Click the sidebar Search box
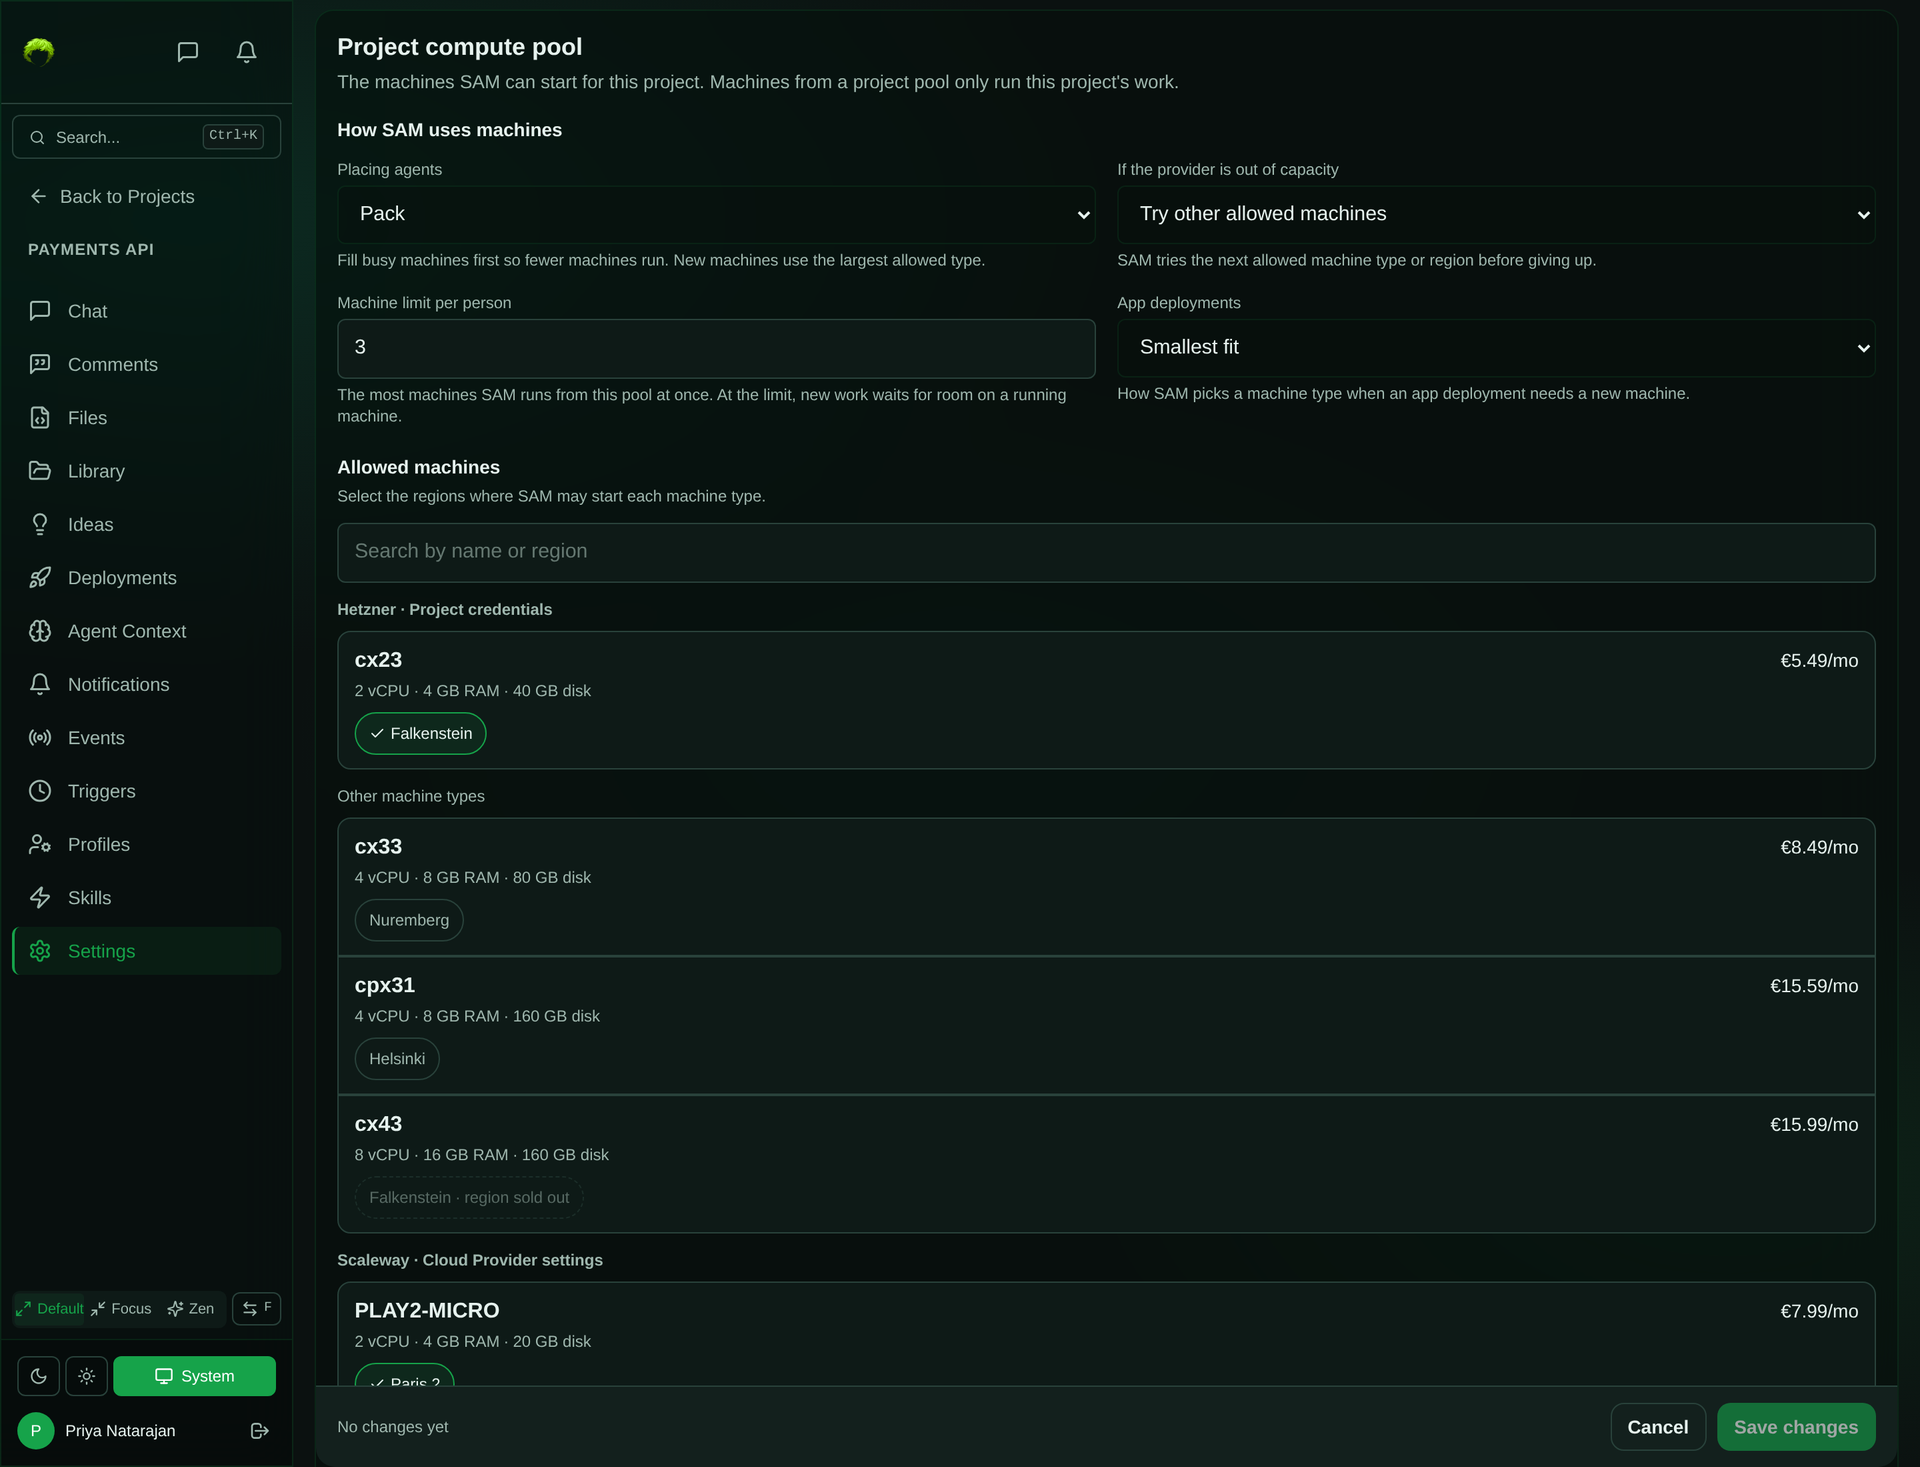This screenshot has height=1467, width=1920. 146,137
